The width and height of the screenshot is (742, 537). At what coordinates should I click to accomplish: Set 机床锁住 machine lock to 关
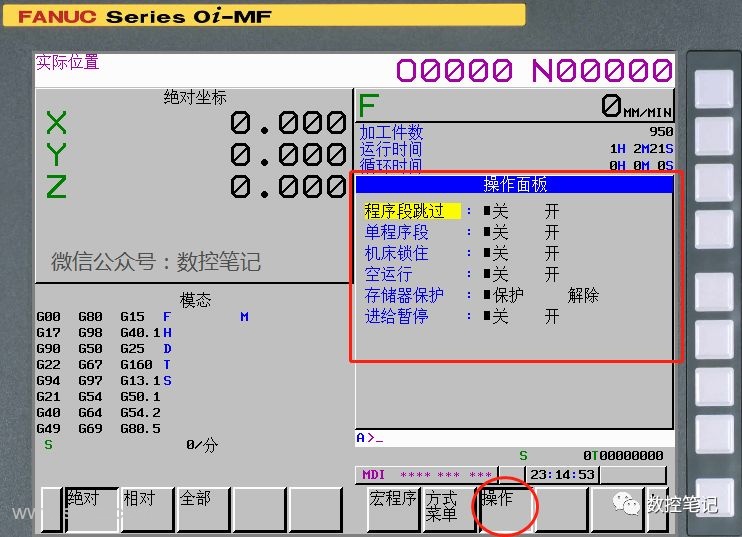[x=496, y=253]
